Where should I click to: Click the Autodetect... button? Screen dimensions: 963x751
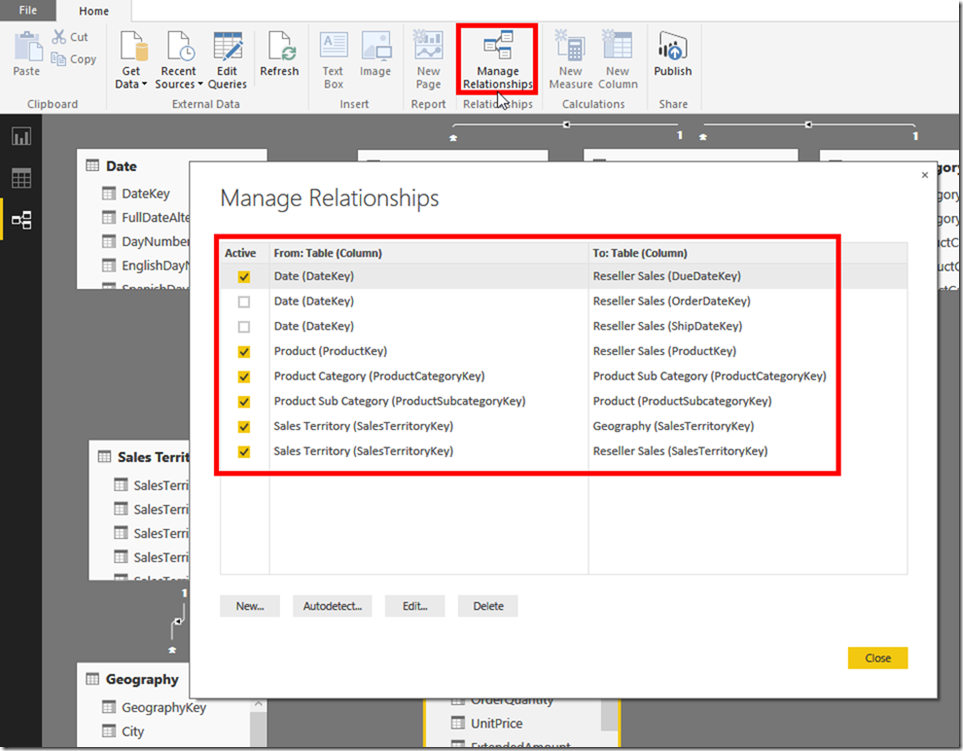[332, 606]
